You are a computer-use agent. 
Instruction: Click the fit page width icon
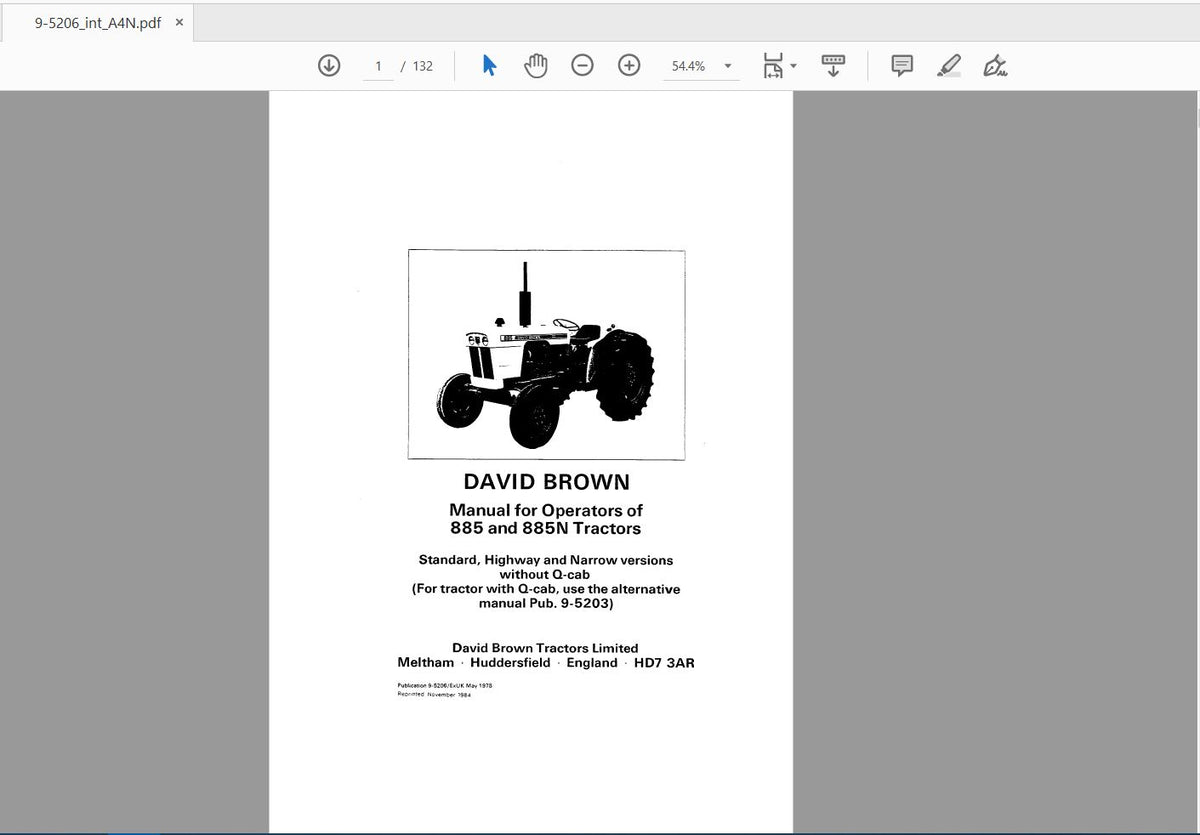click(x=773, y=66)
